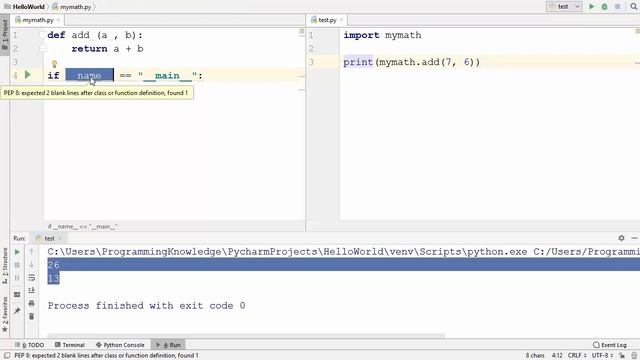Clear all console output with trash icon

click(31, 316)
